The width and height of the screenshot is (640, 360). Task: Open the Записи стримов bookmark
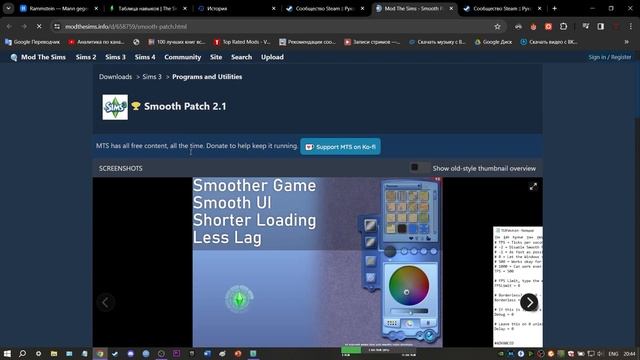point(372,42)
